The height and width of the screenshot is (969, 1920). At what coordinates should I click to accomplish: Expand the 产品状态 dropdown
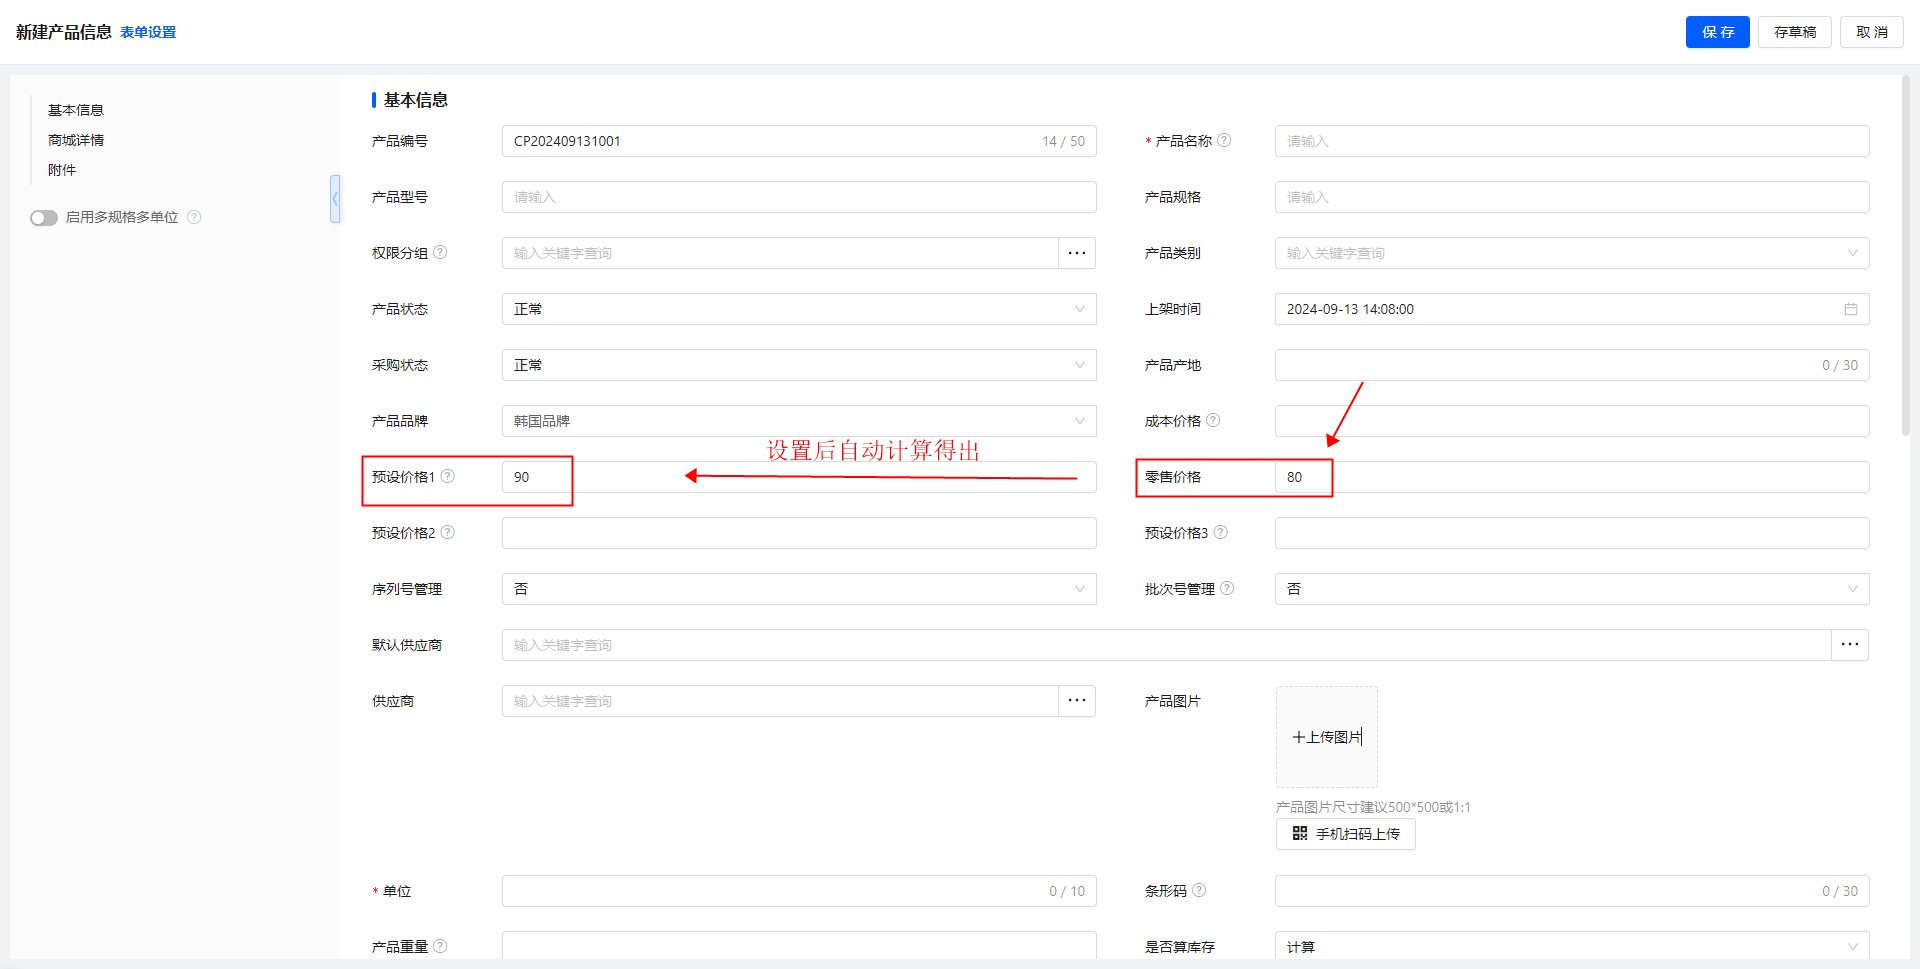click(798, 309)
